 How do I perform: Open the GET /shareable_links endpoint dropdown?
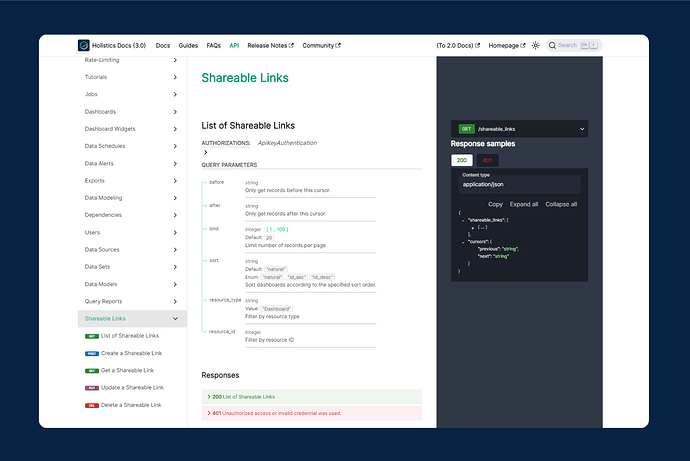click(x=519, y=129)
